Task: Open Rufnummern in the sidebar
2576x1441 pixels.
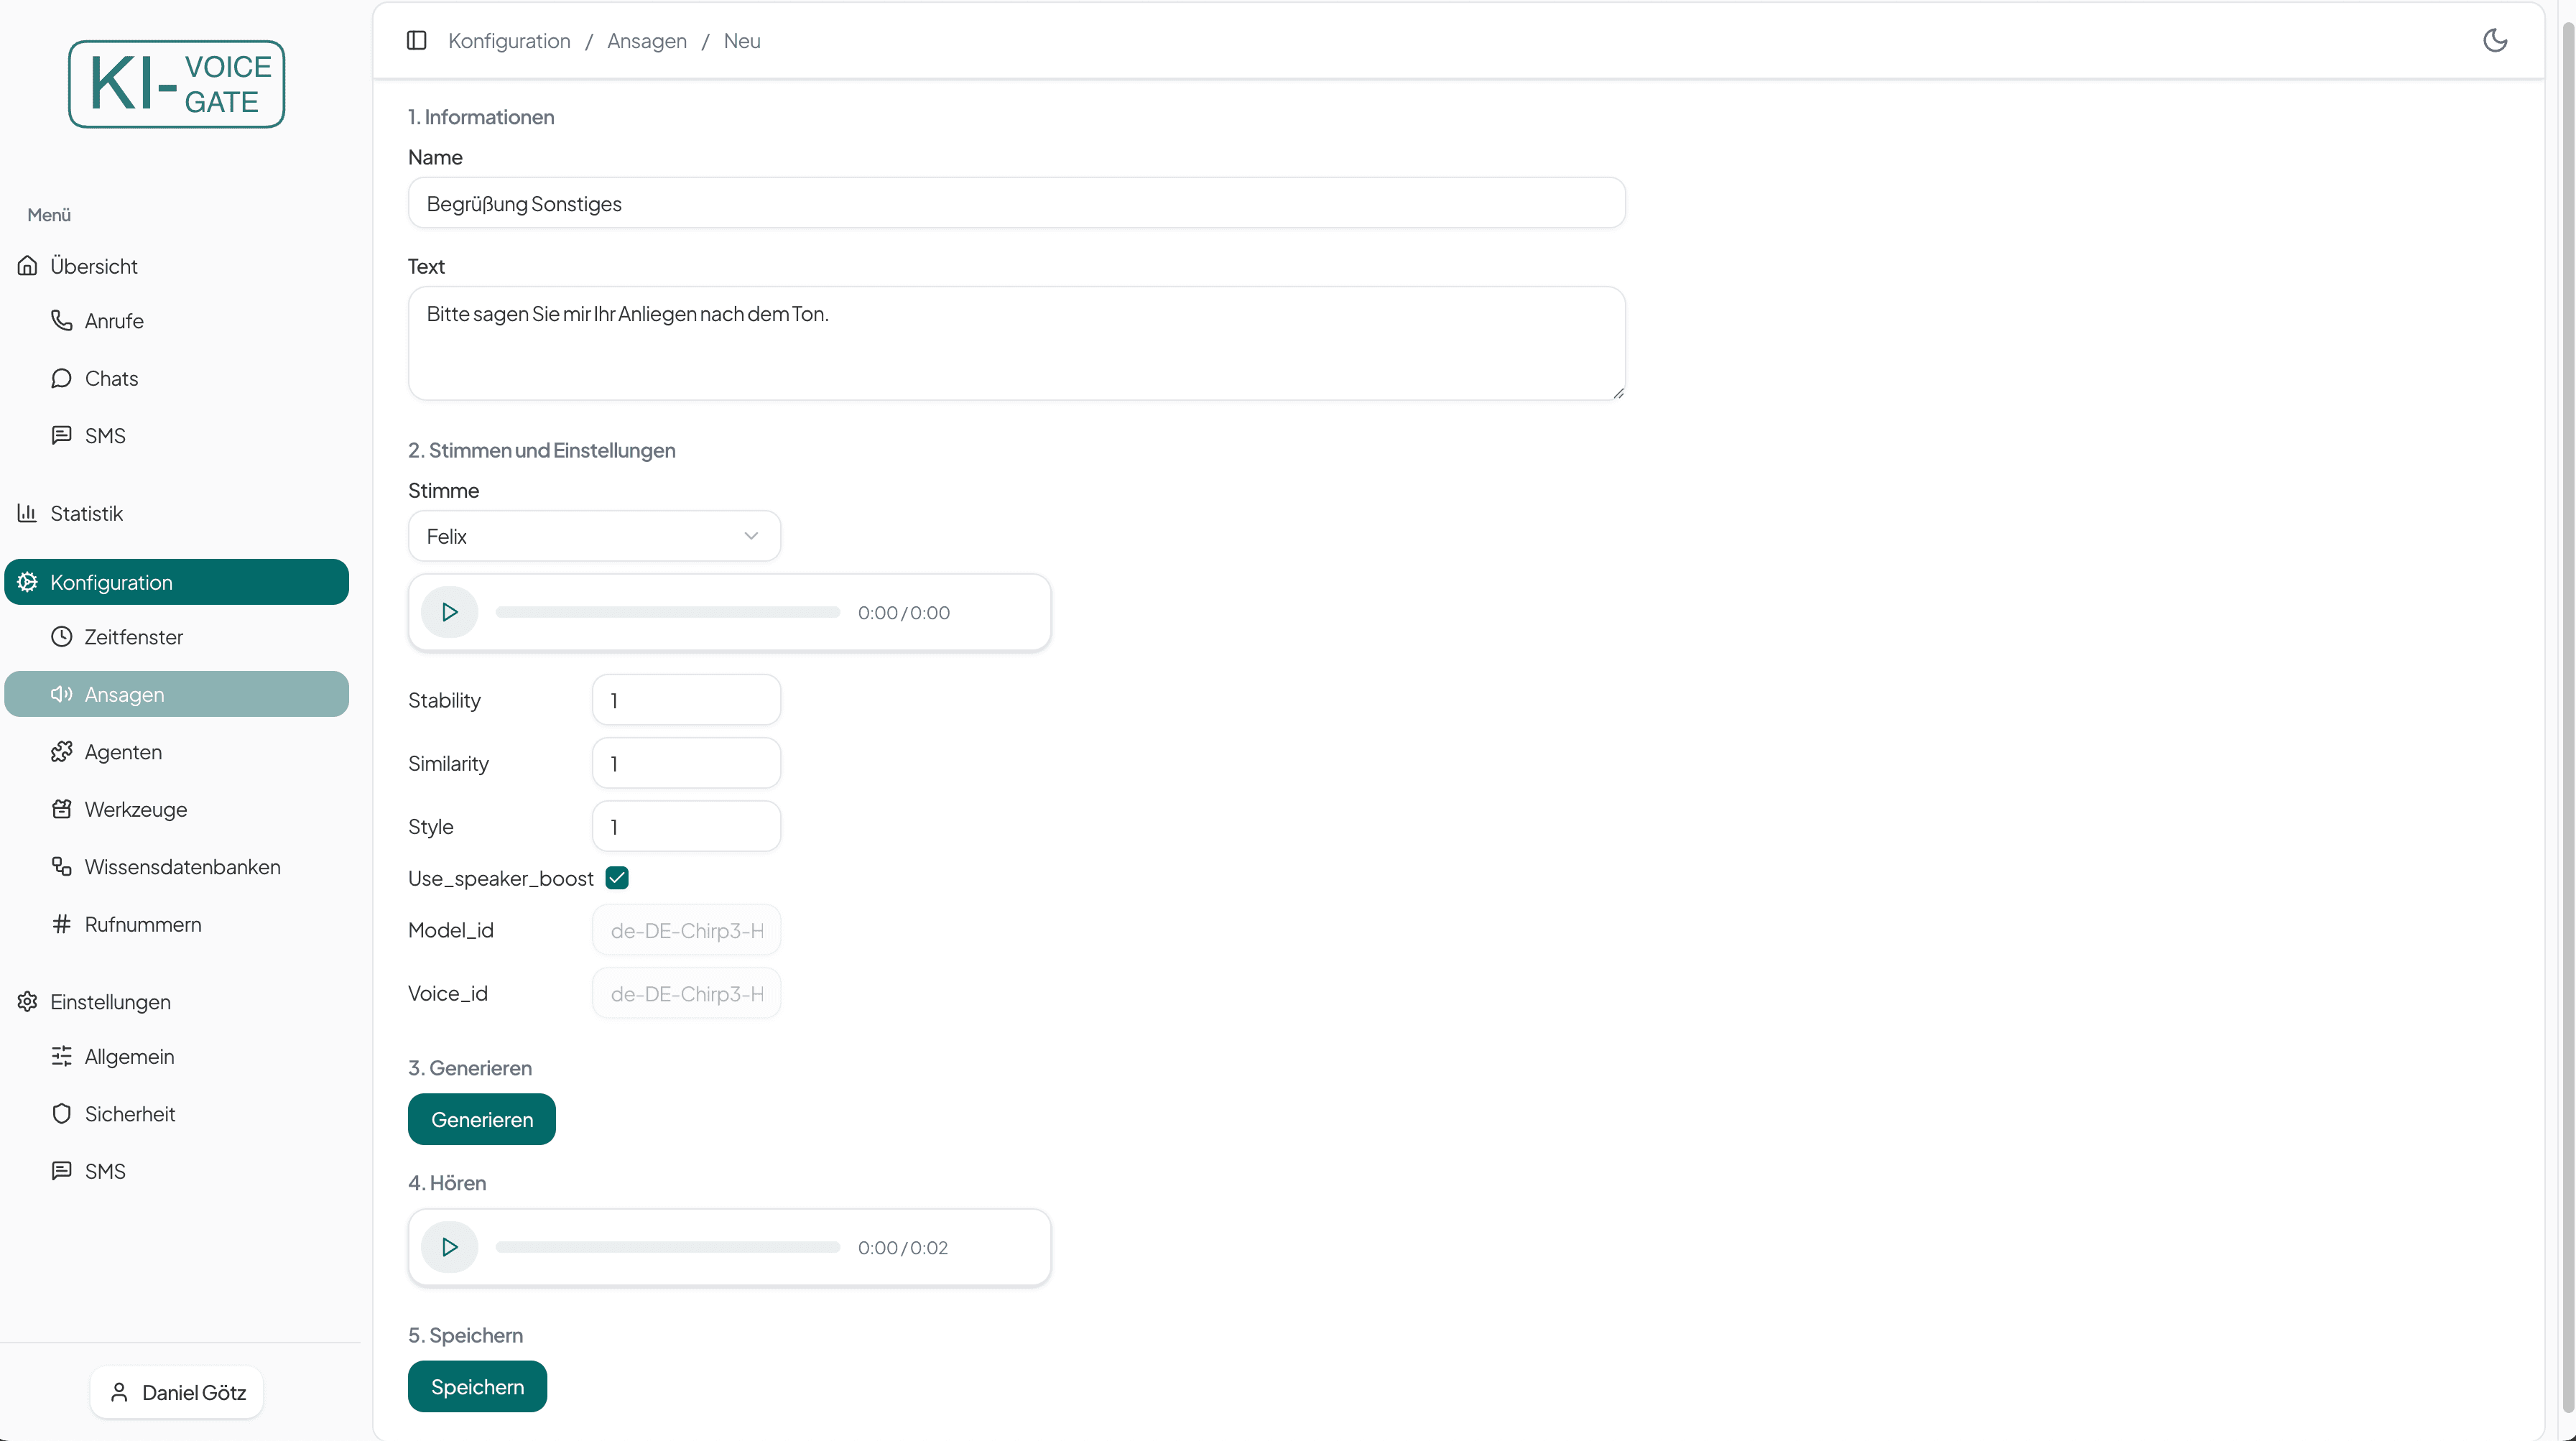Action: tap(142, 924)
